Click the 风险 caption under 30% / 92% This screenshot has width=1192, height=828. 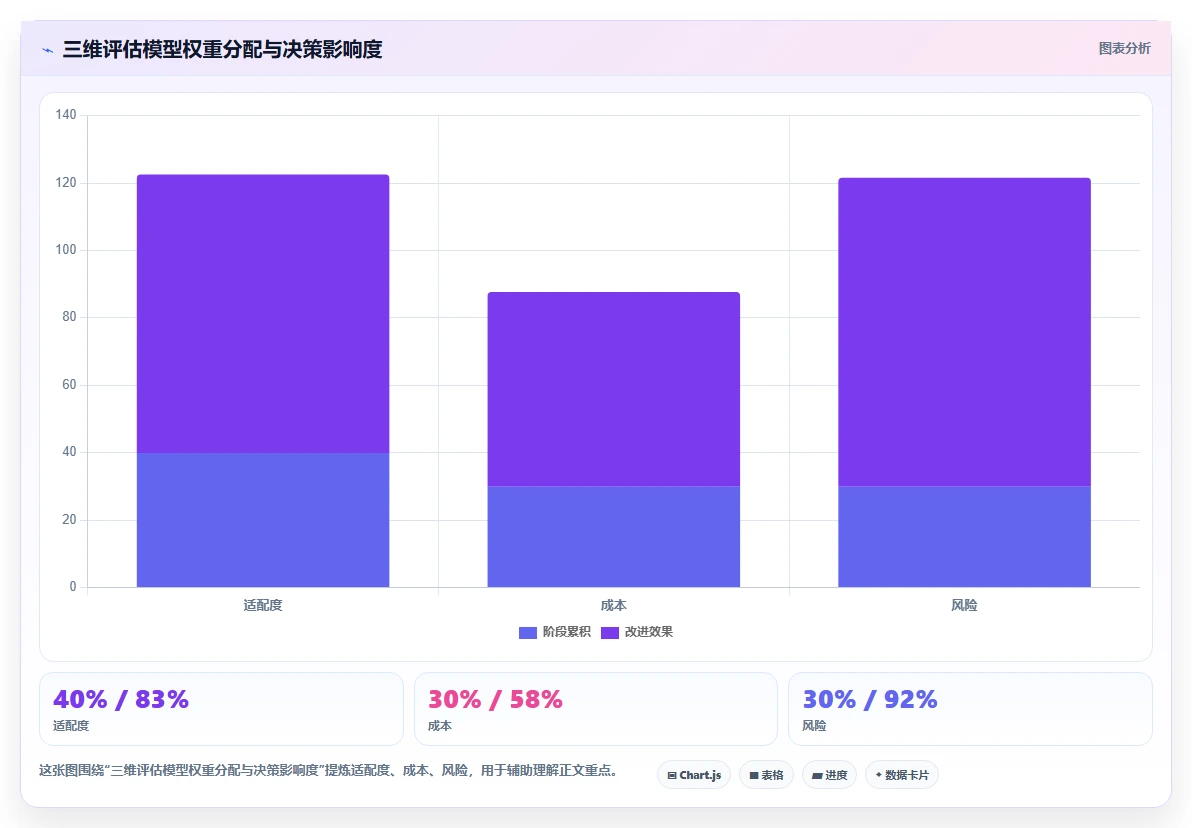coord(814,725)
